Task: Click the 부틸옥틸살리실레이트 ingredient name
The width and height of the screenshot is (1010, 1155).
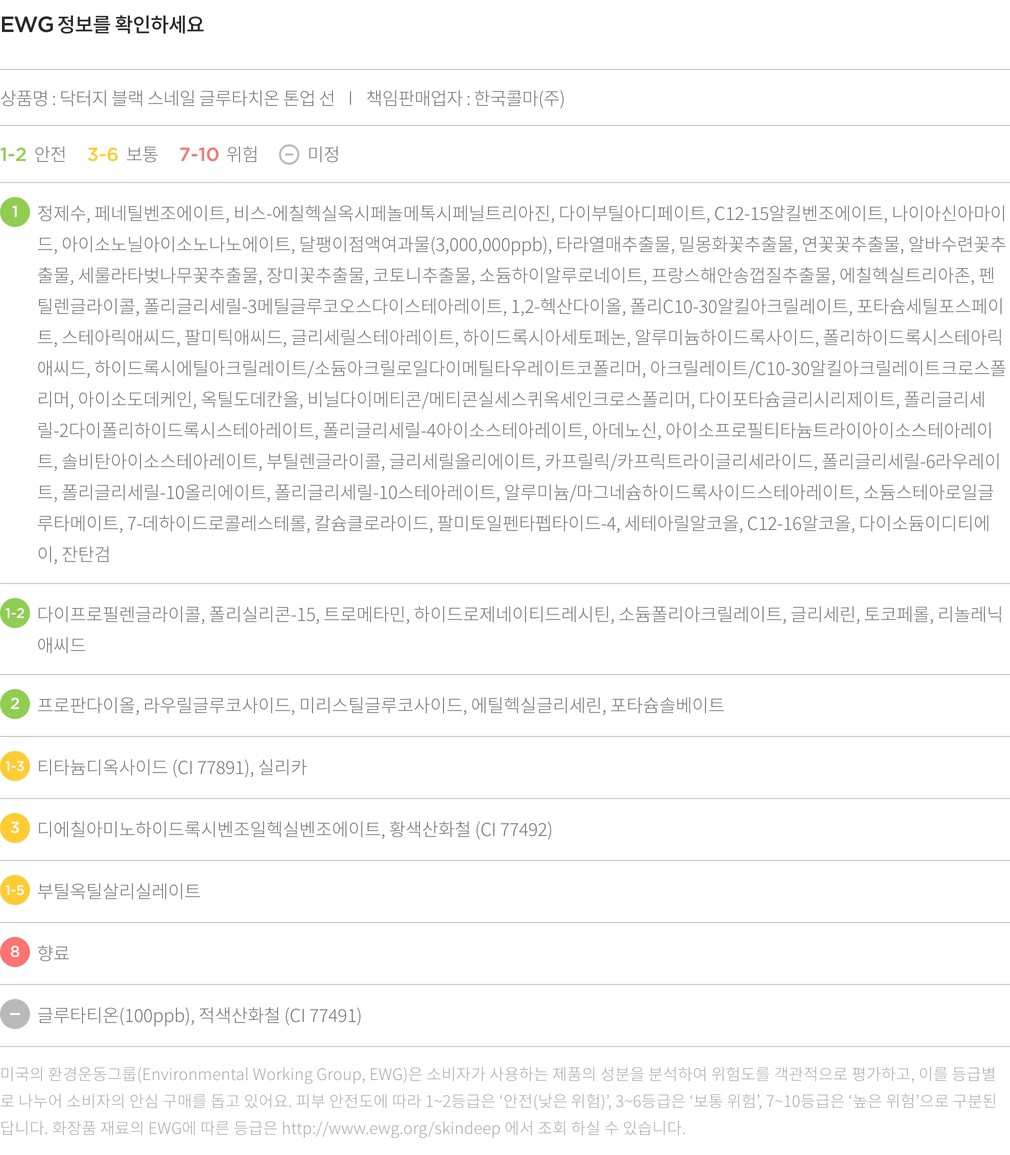Action: pyautogui.click(x=118, y=890)
